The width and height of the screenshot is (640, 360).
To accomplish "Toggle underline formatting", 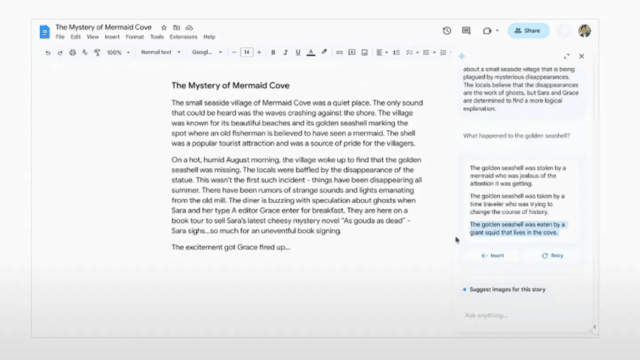I will (x=298, y=52).
